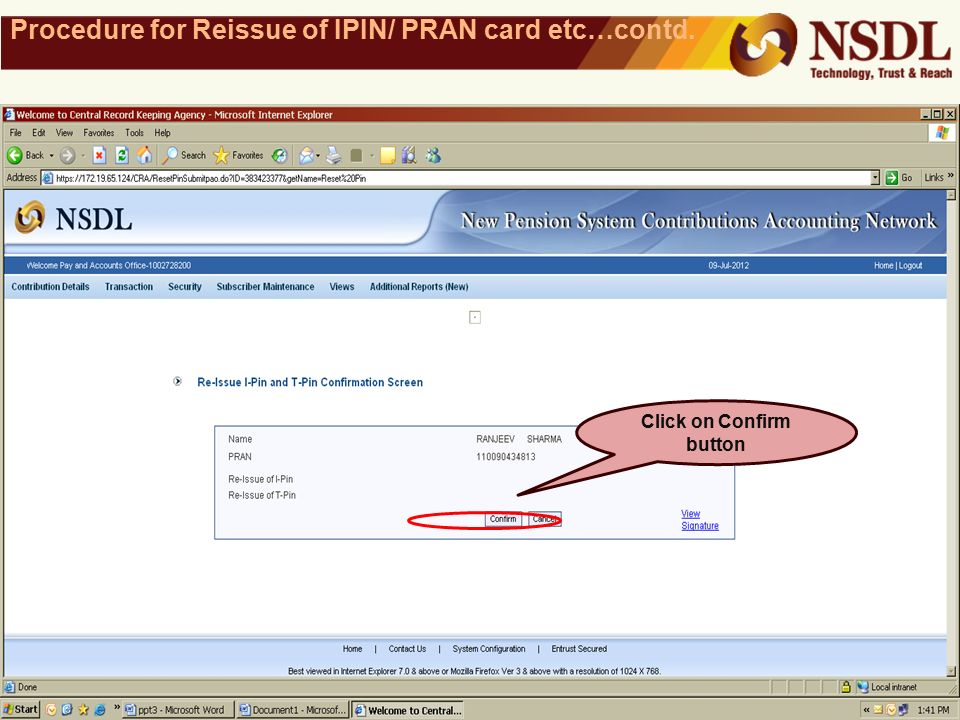Click the Entrust Secured footer link
Image resolution: width=960 pixels, height=720 pixels.
tap(579, 649)
